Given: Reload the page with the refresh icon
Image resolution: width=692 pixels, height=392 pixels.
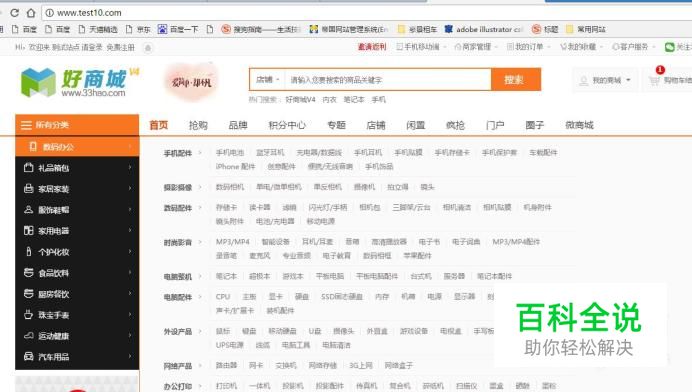Looking at the screenshot, I should pyautogui.click(x=15, y=13).
